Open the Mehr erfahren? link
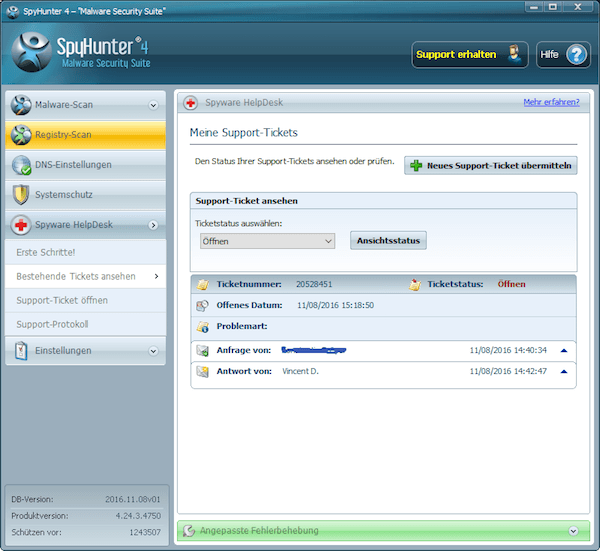The width and height of the screenshot is (600, 551). point(551,102)
